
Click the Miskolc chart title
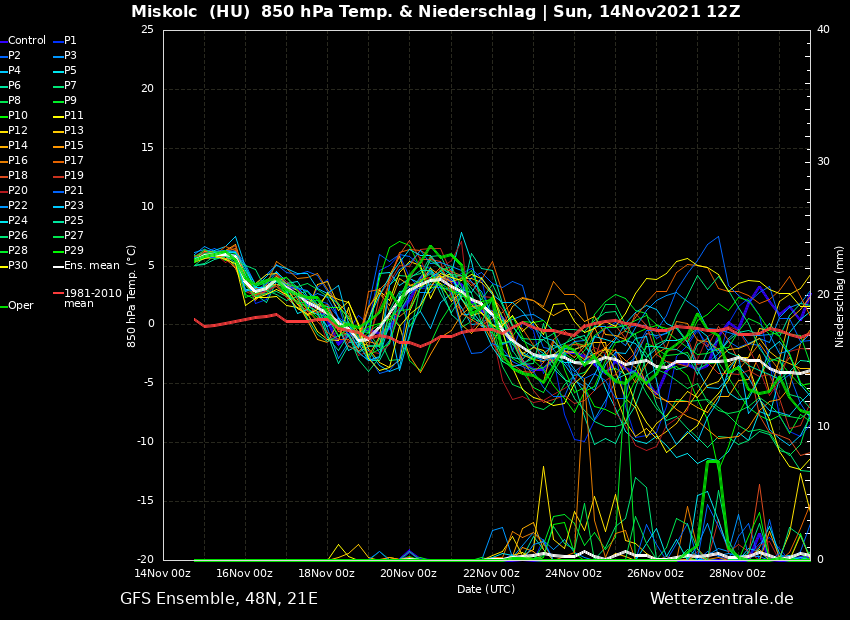pos(435,12)
